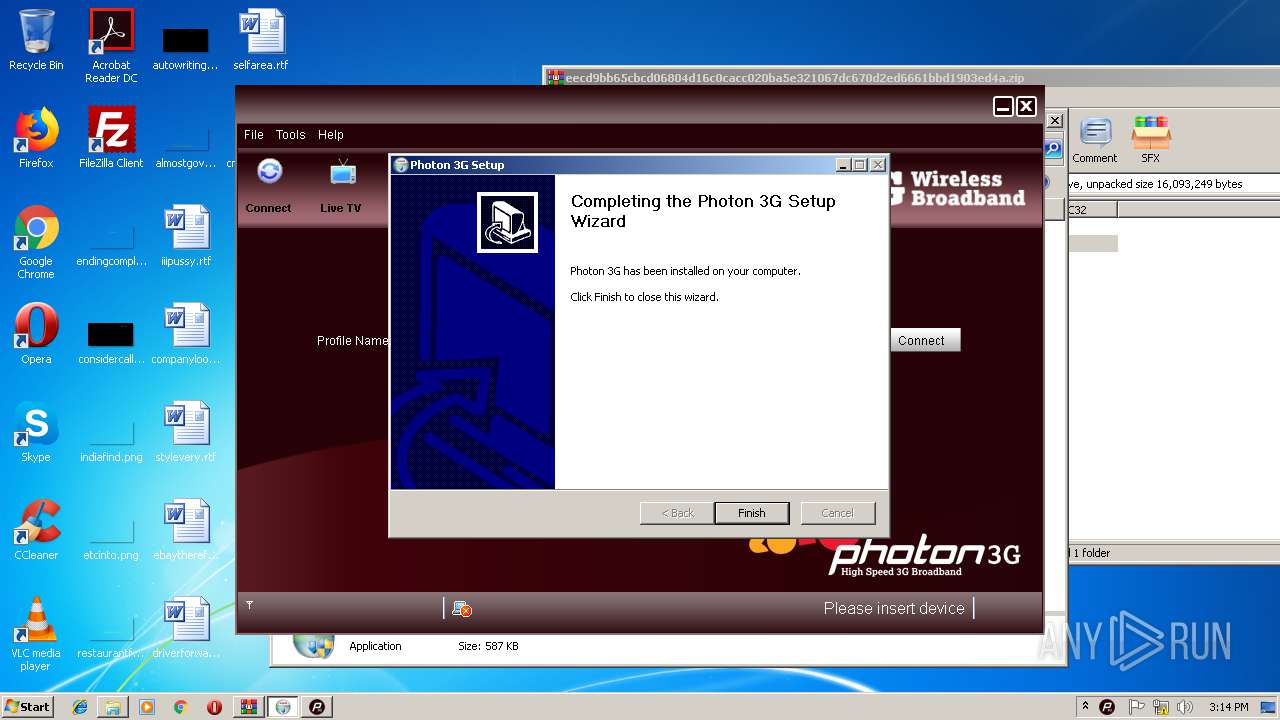Screen dimensions: 1280x720
Task: Select stylevery.rtf desktop file
Action: 186,432
